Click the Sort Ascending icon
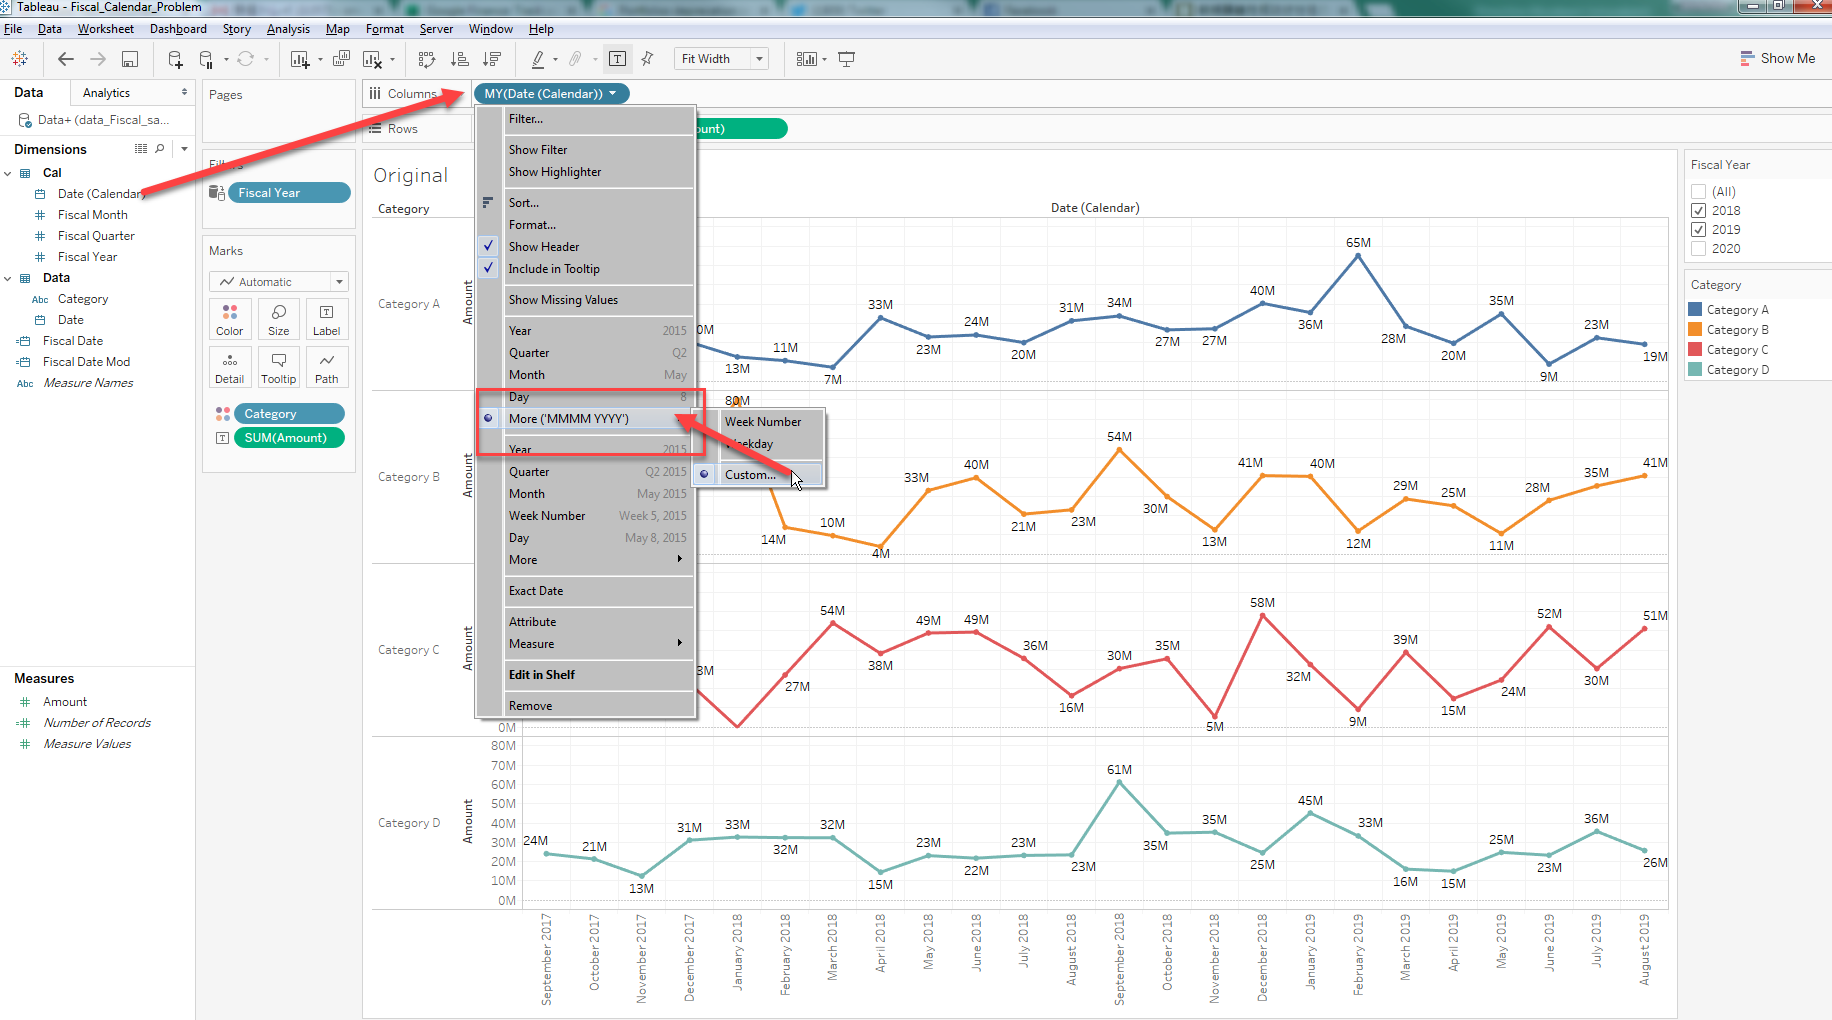1832x1020 pixels. [x=460, y=59]
